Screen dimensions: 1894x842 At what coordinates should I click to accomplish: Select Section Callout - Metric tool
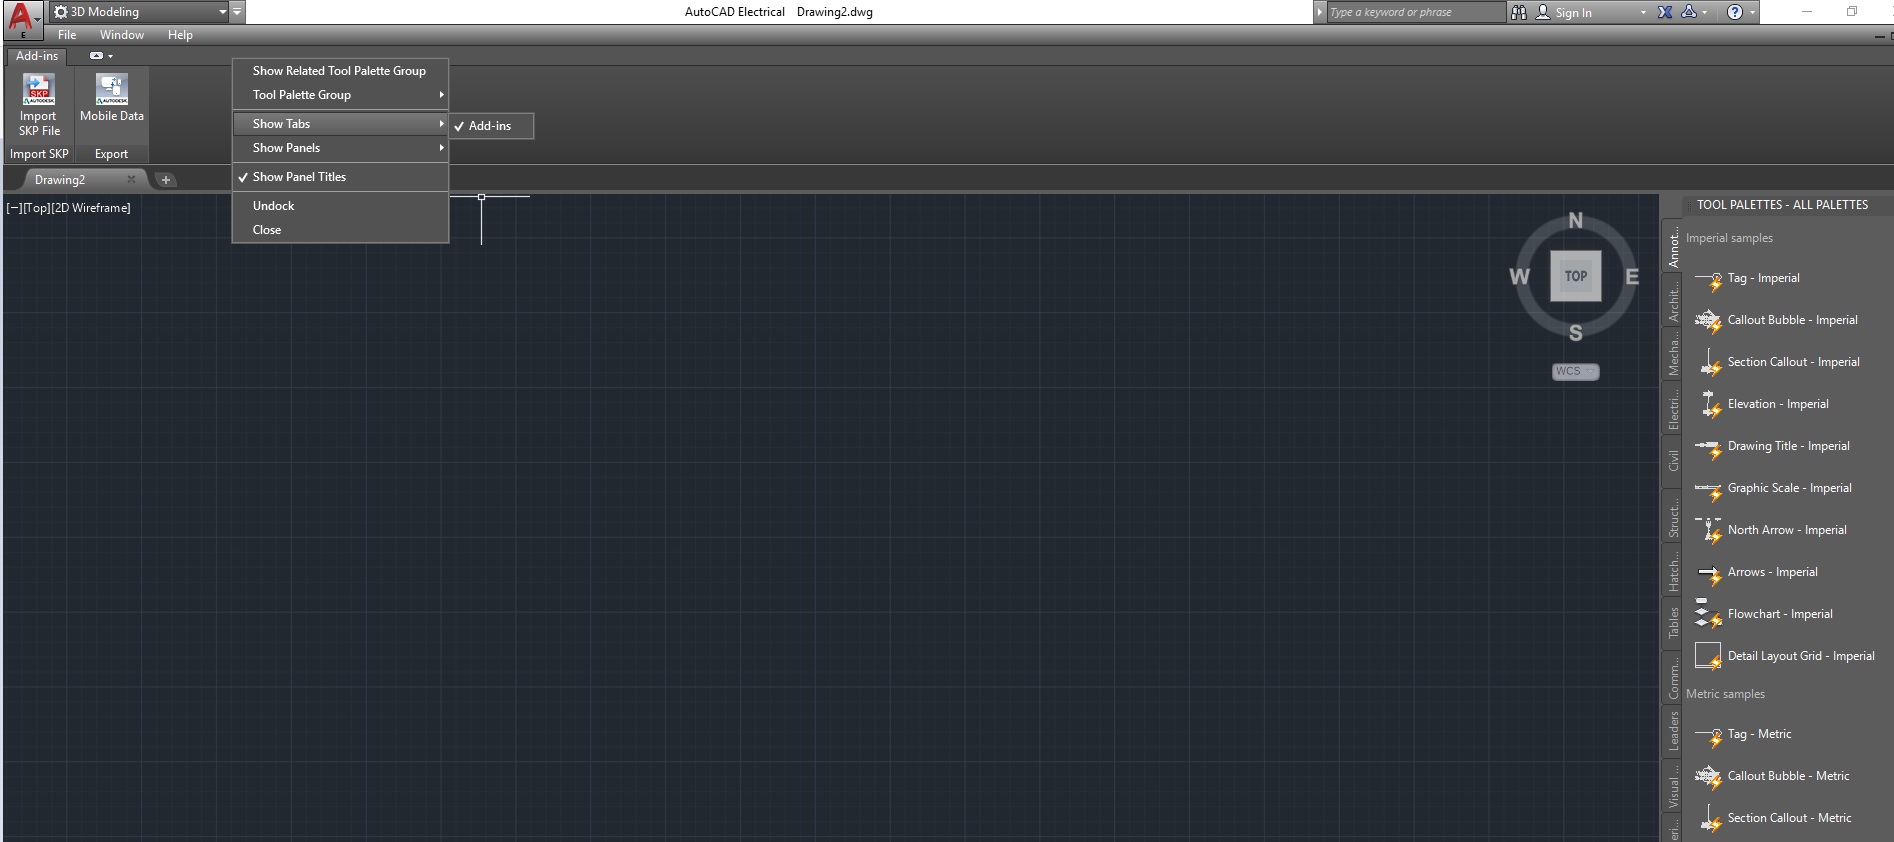point(1777,818)
